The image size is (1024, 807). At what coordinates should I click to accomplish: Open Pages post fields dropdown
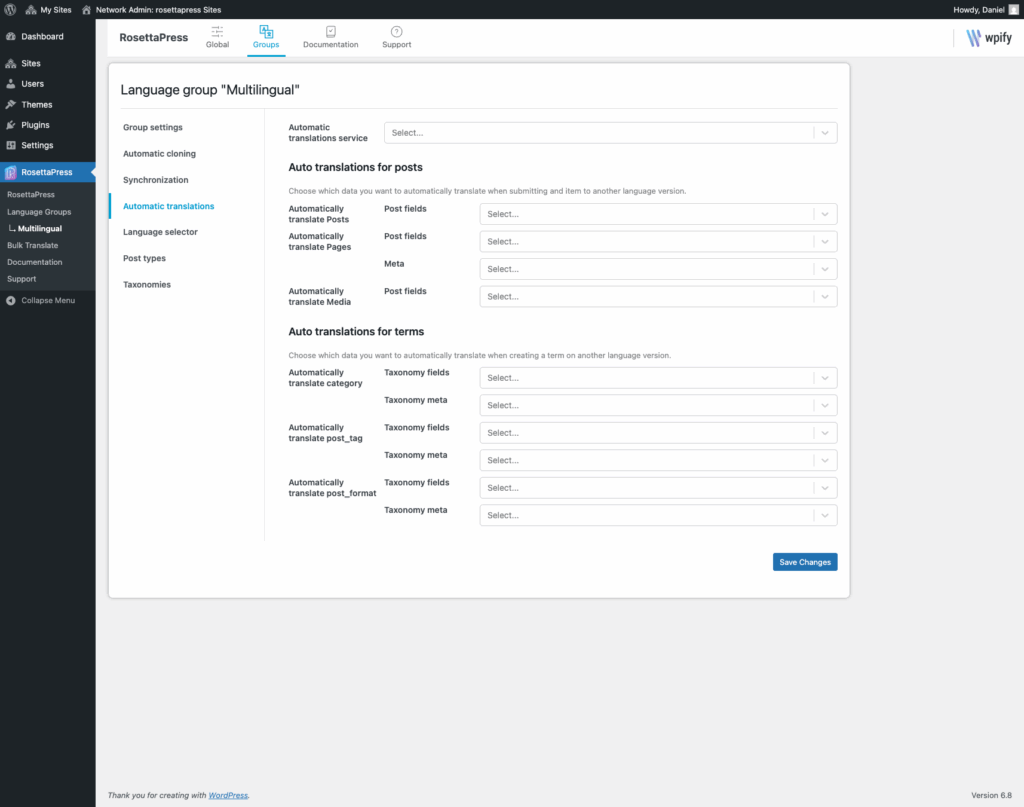pos(658,242)
